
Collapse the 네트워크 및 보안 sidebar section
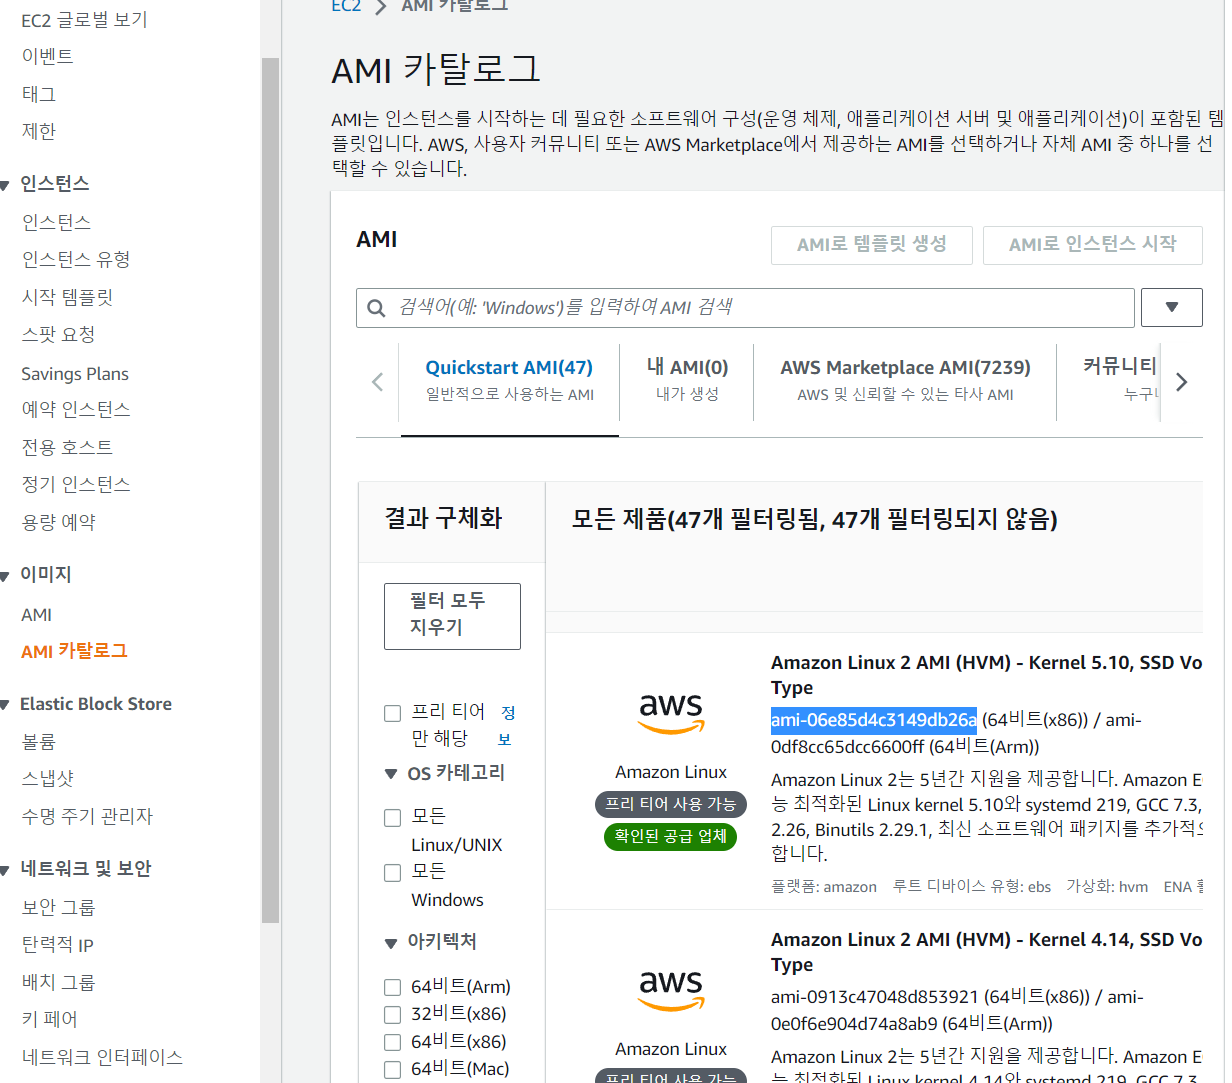[x=5, y=870]
